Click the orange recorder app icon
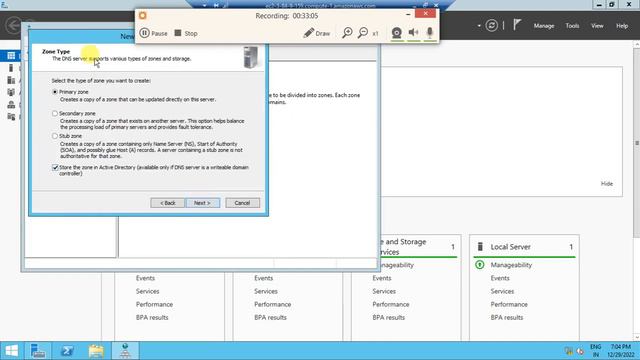The height and width of the screenshot is (360, 640). point(142,16)
